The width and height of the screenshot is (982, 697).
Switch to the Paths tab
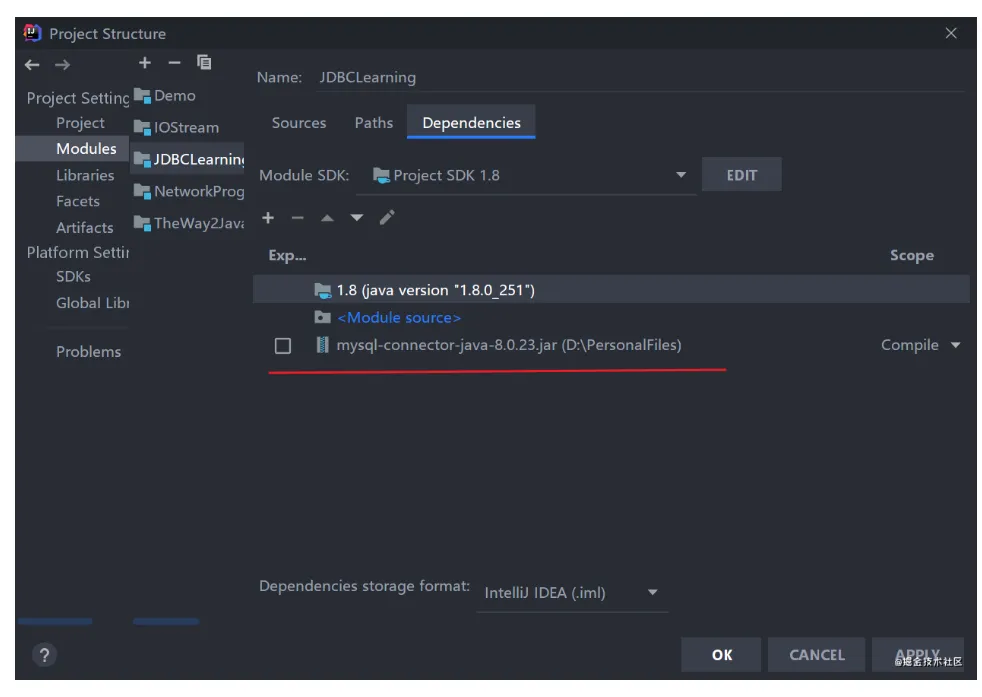374,123
